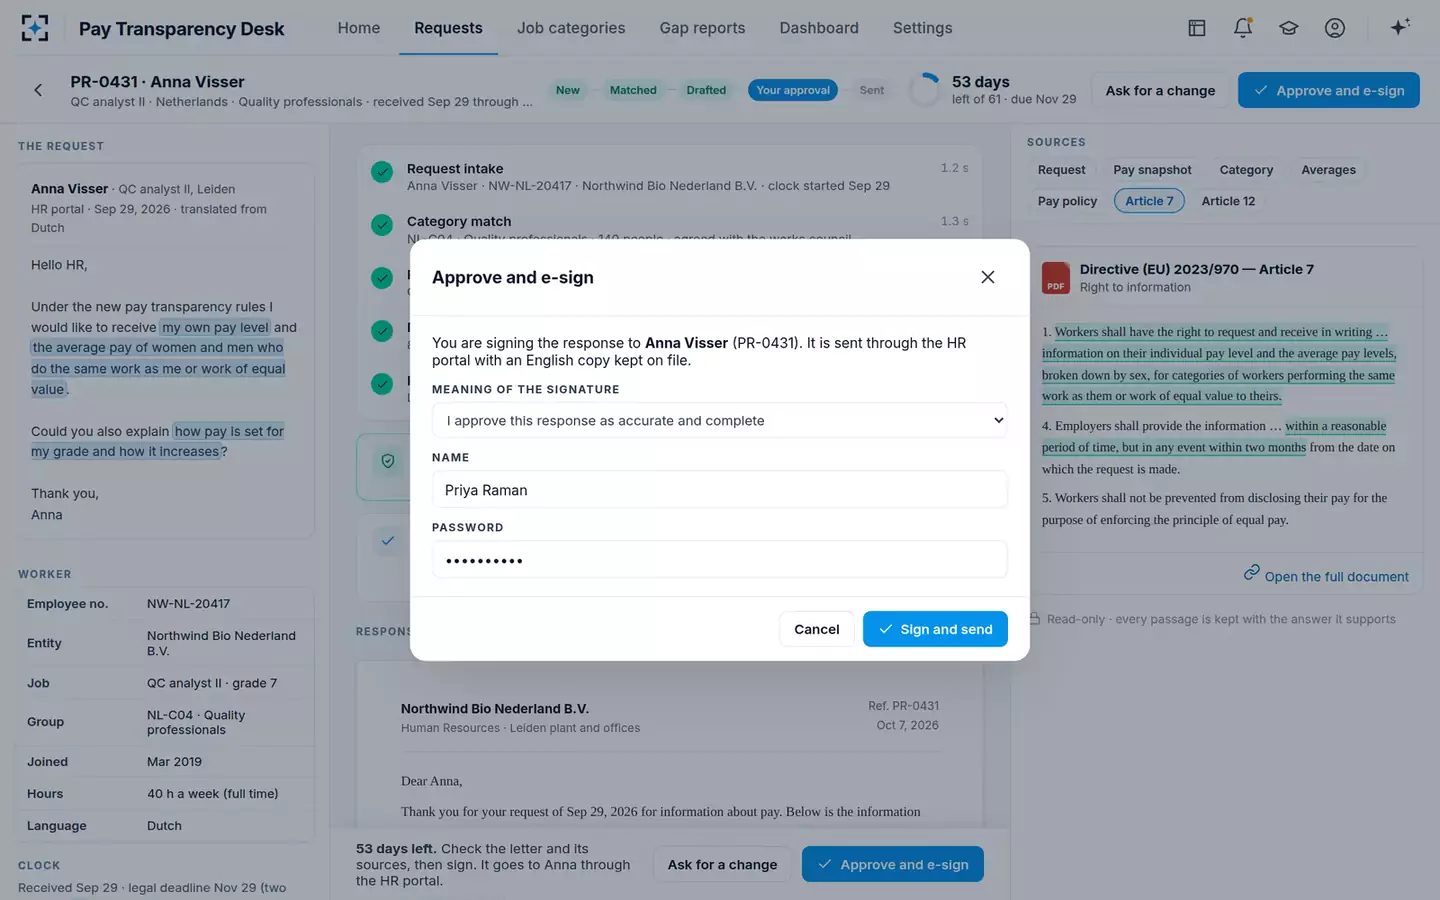Select the Matched status step
The height and width of the screenshot is (900, 1440).
(x=633, y=90)
